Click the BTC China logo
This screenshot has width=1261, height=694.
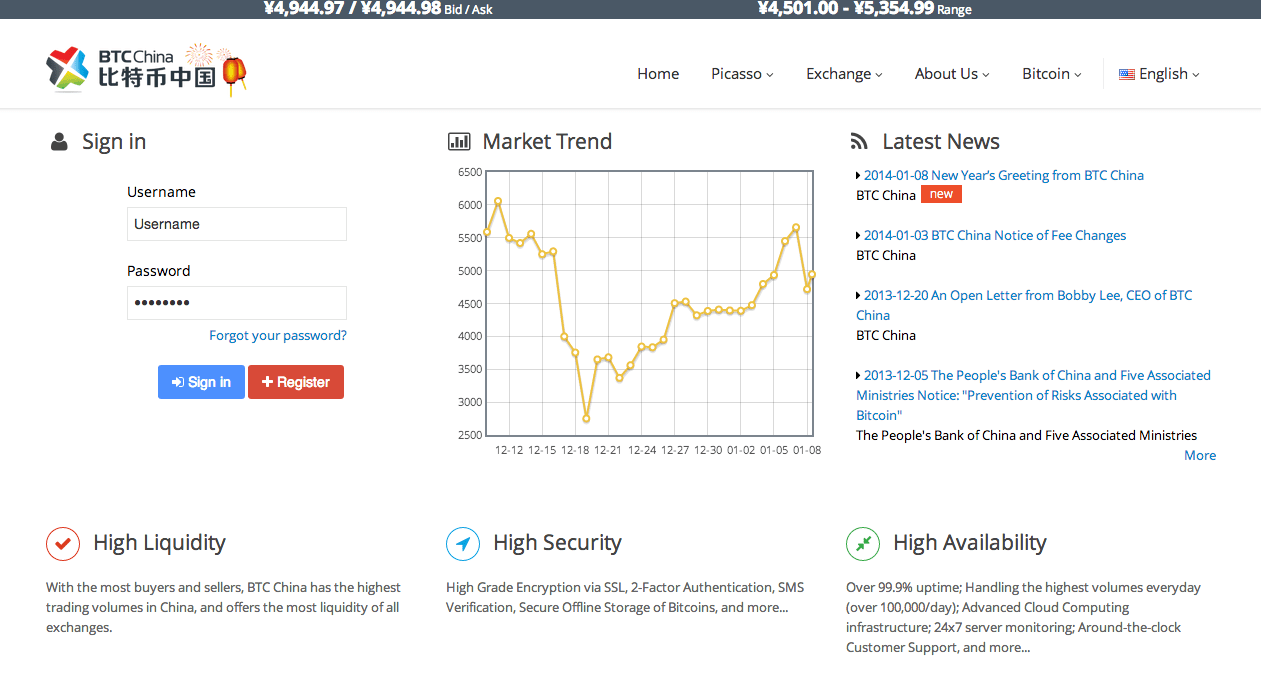pos(130,69)
